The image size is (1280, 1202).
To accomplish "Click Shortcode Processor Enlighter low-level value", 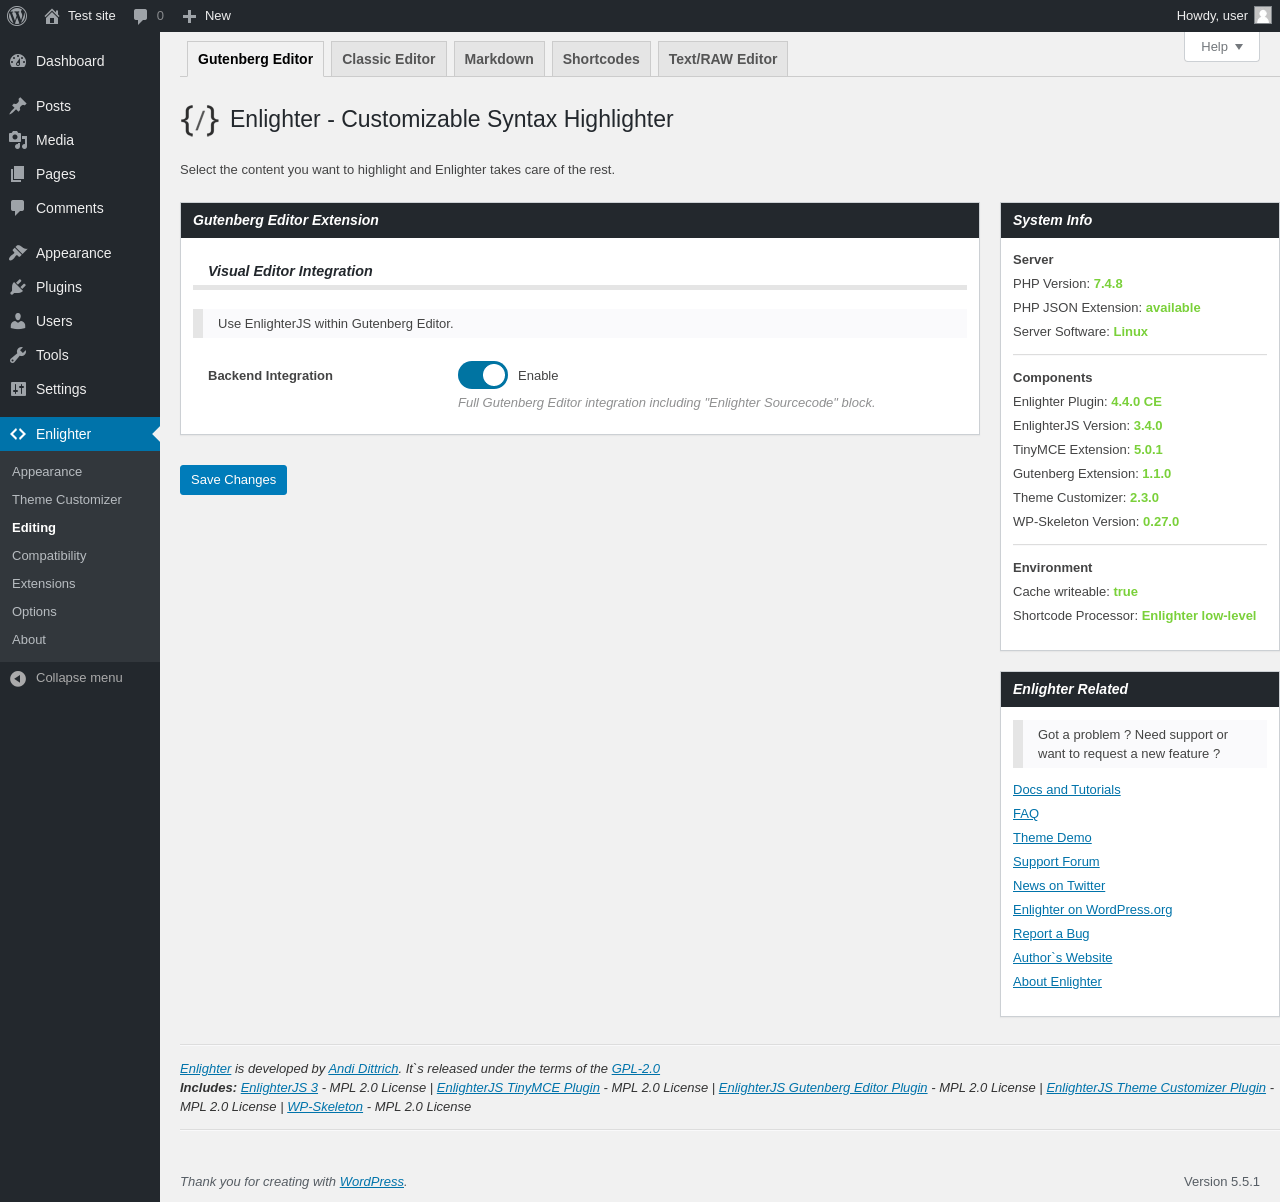I will [1199, 616].
